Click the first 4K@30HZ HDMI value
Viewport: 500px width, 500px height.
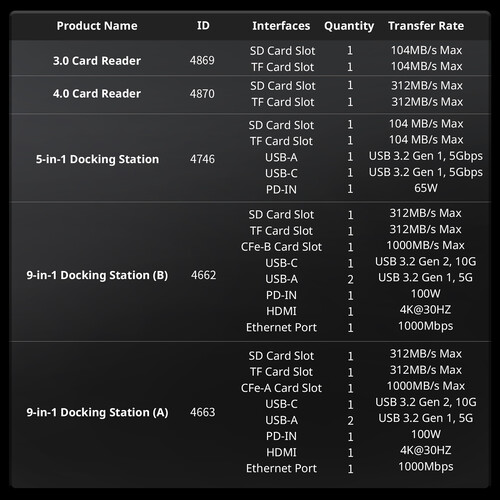(426, 310)
